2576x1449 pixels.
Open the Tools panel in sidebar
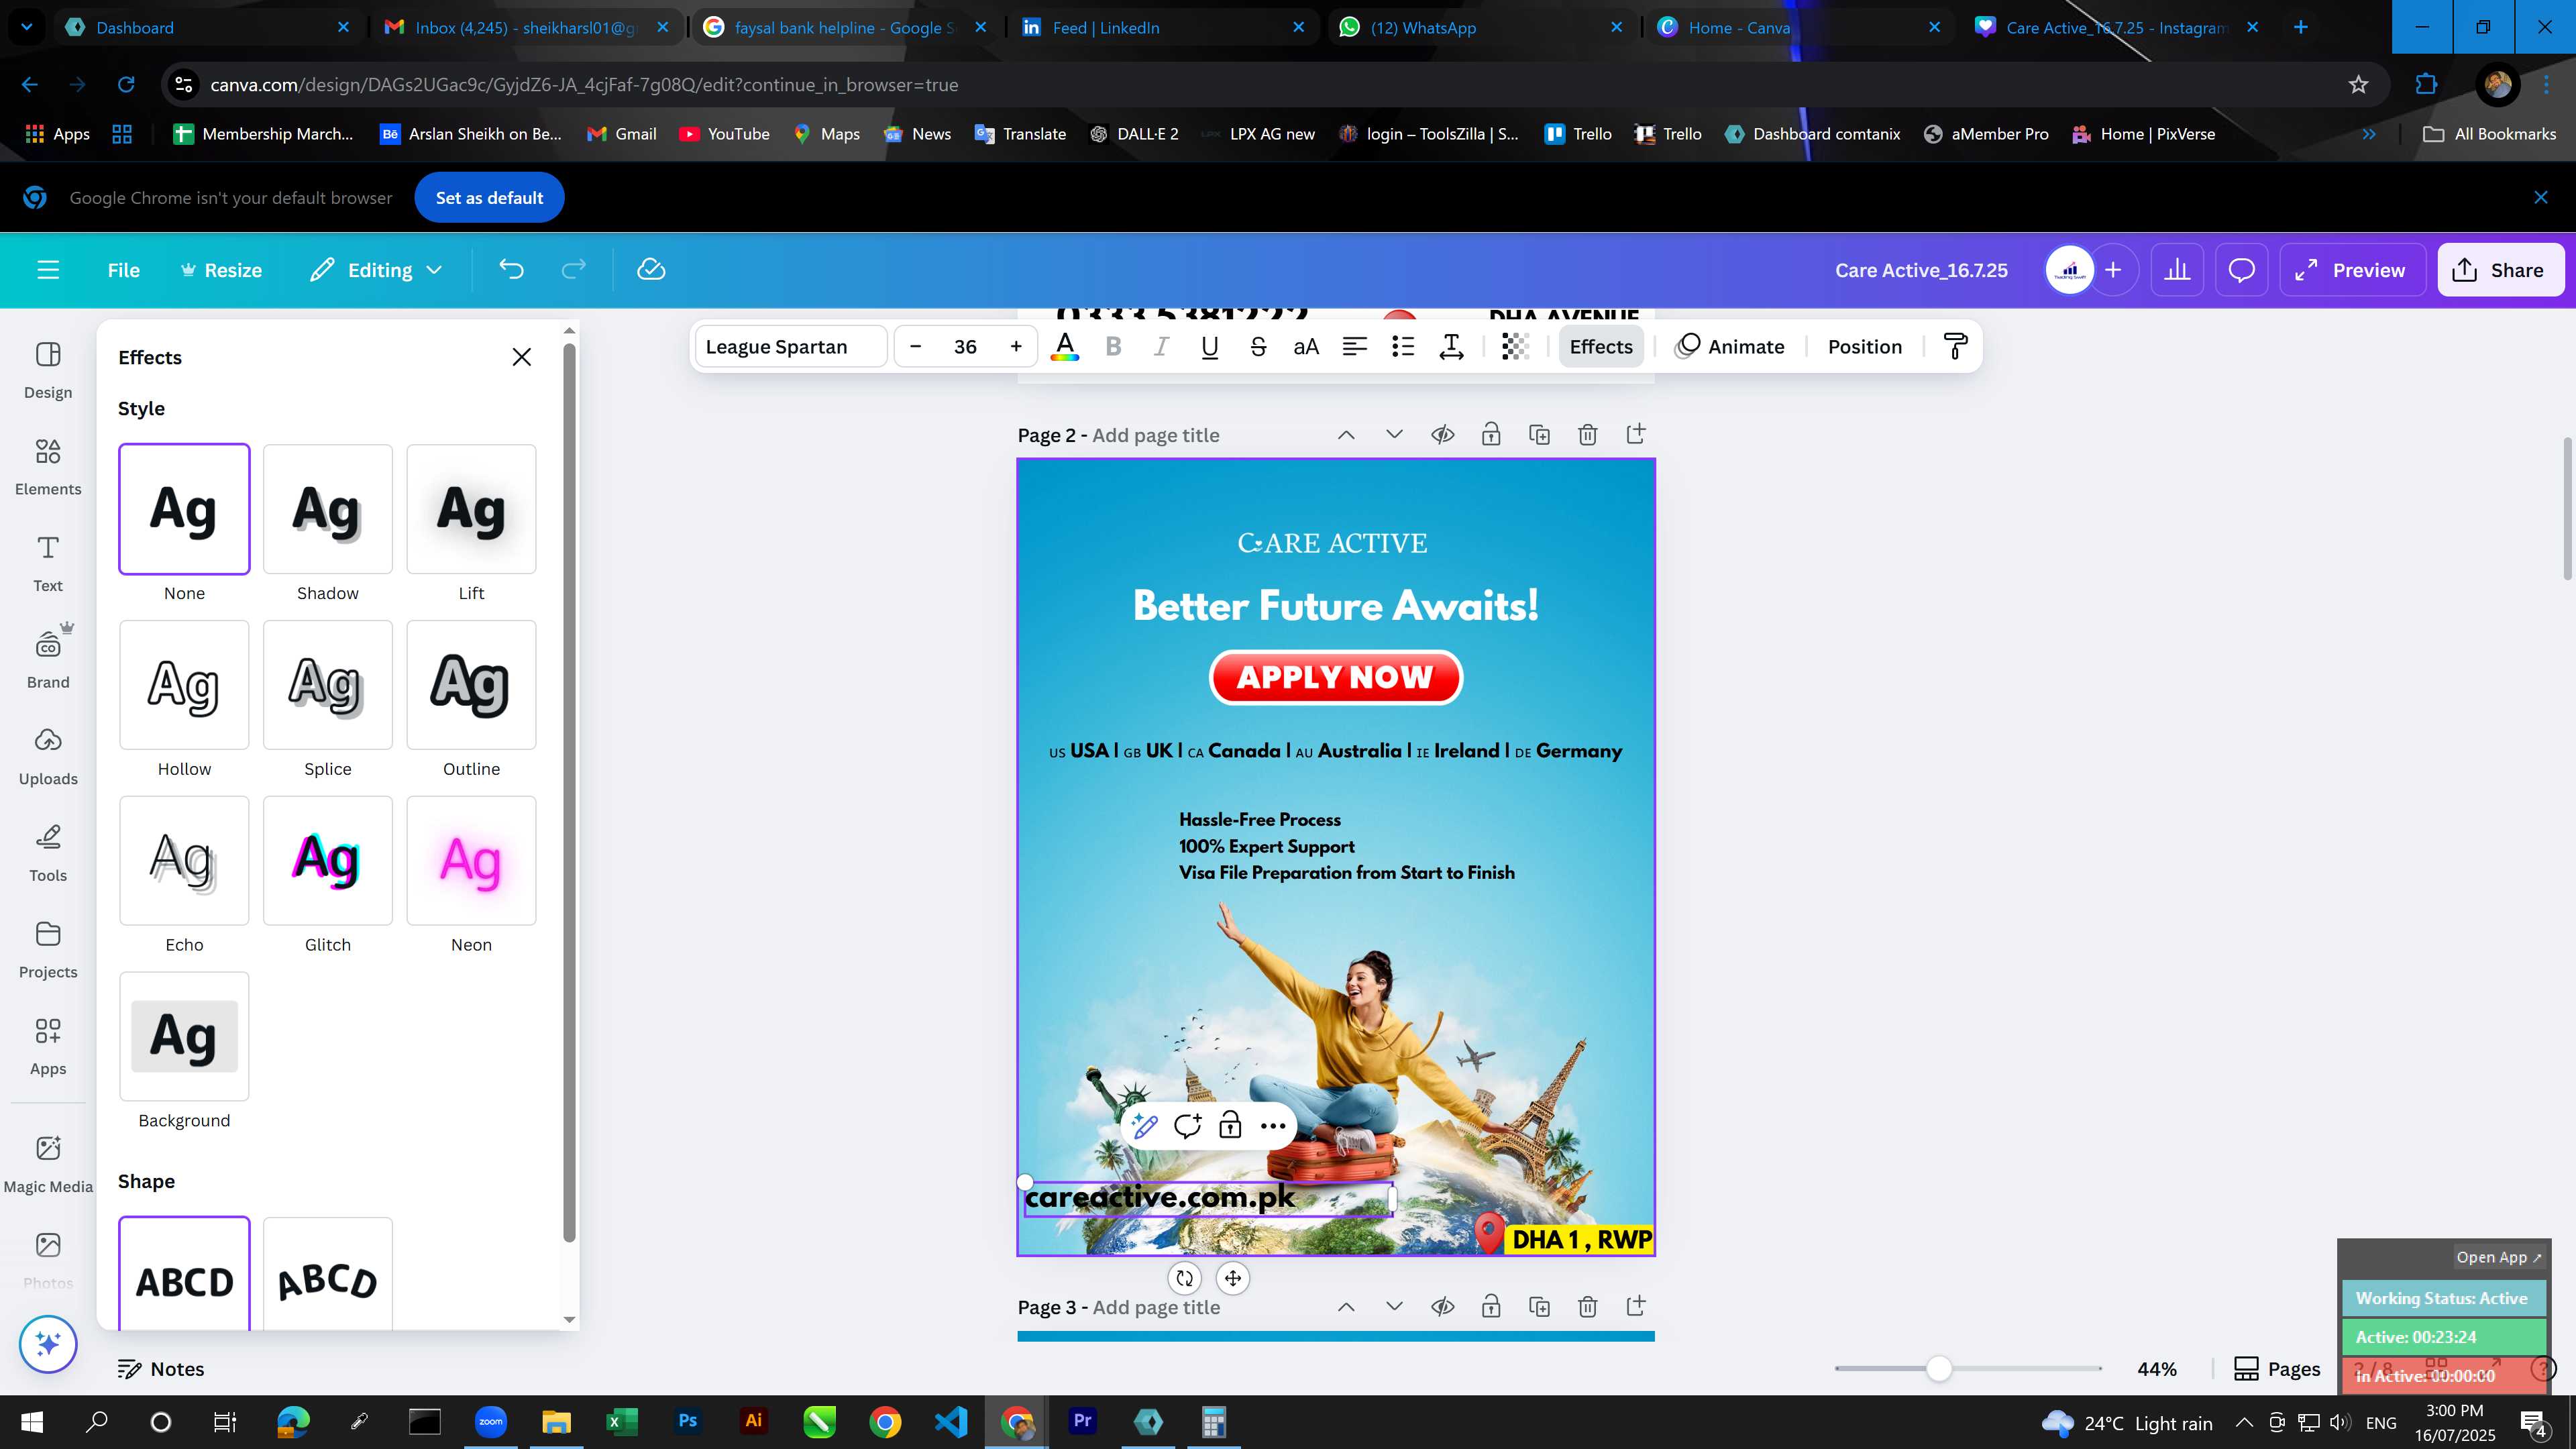pos(48,853)
